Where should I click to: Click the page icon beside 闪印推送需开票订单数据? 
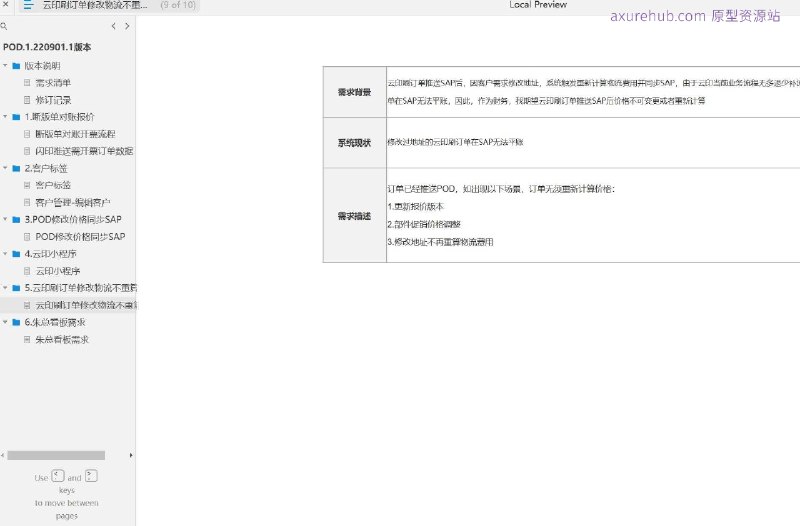click(27, 151)
